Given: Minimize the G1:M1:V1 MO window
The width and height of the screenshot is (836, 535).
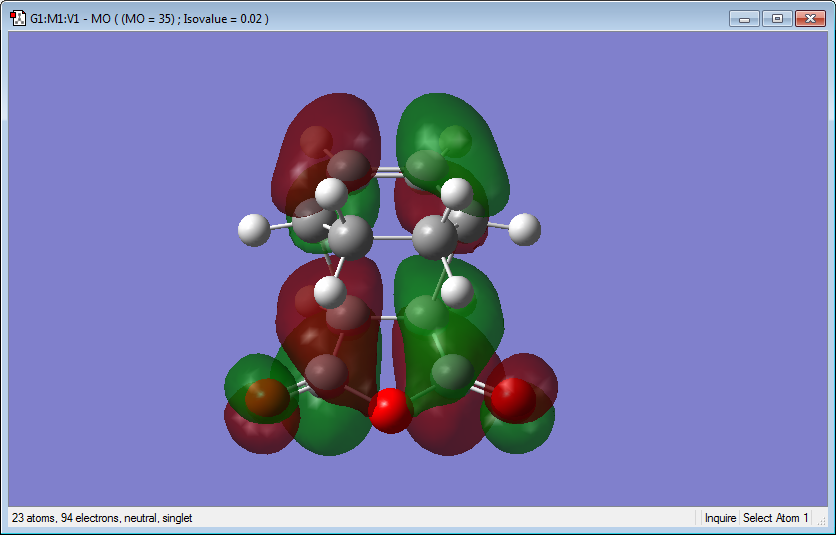Looking at the screenshot, I should point(744,18).
